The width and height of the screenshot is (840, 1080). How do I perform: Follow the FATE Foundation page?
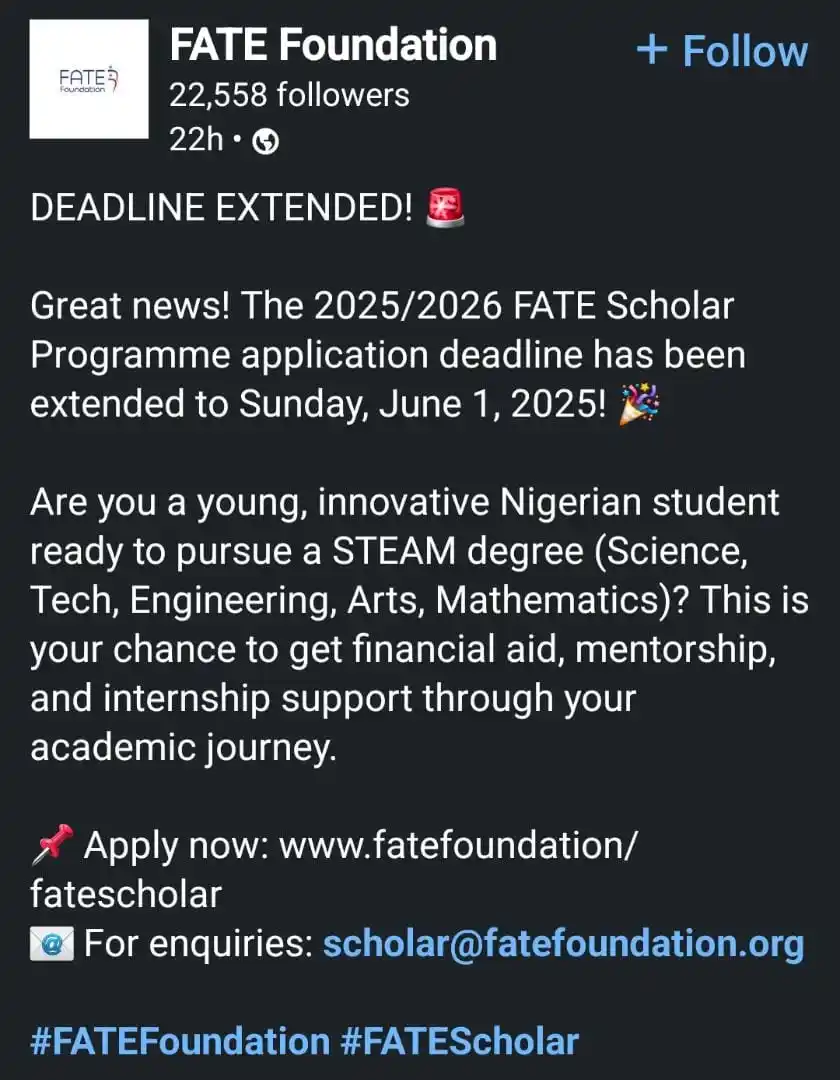pyautogui.click(x=722, y=51)
